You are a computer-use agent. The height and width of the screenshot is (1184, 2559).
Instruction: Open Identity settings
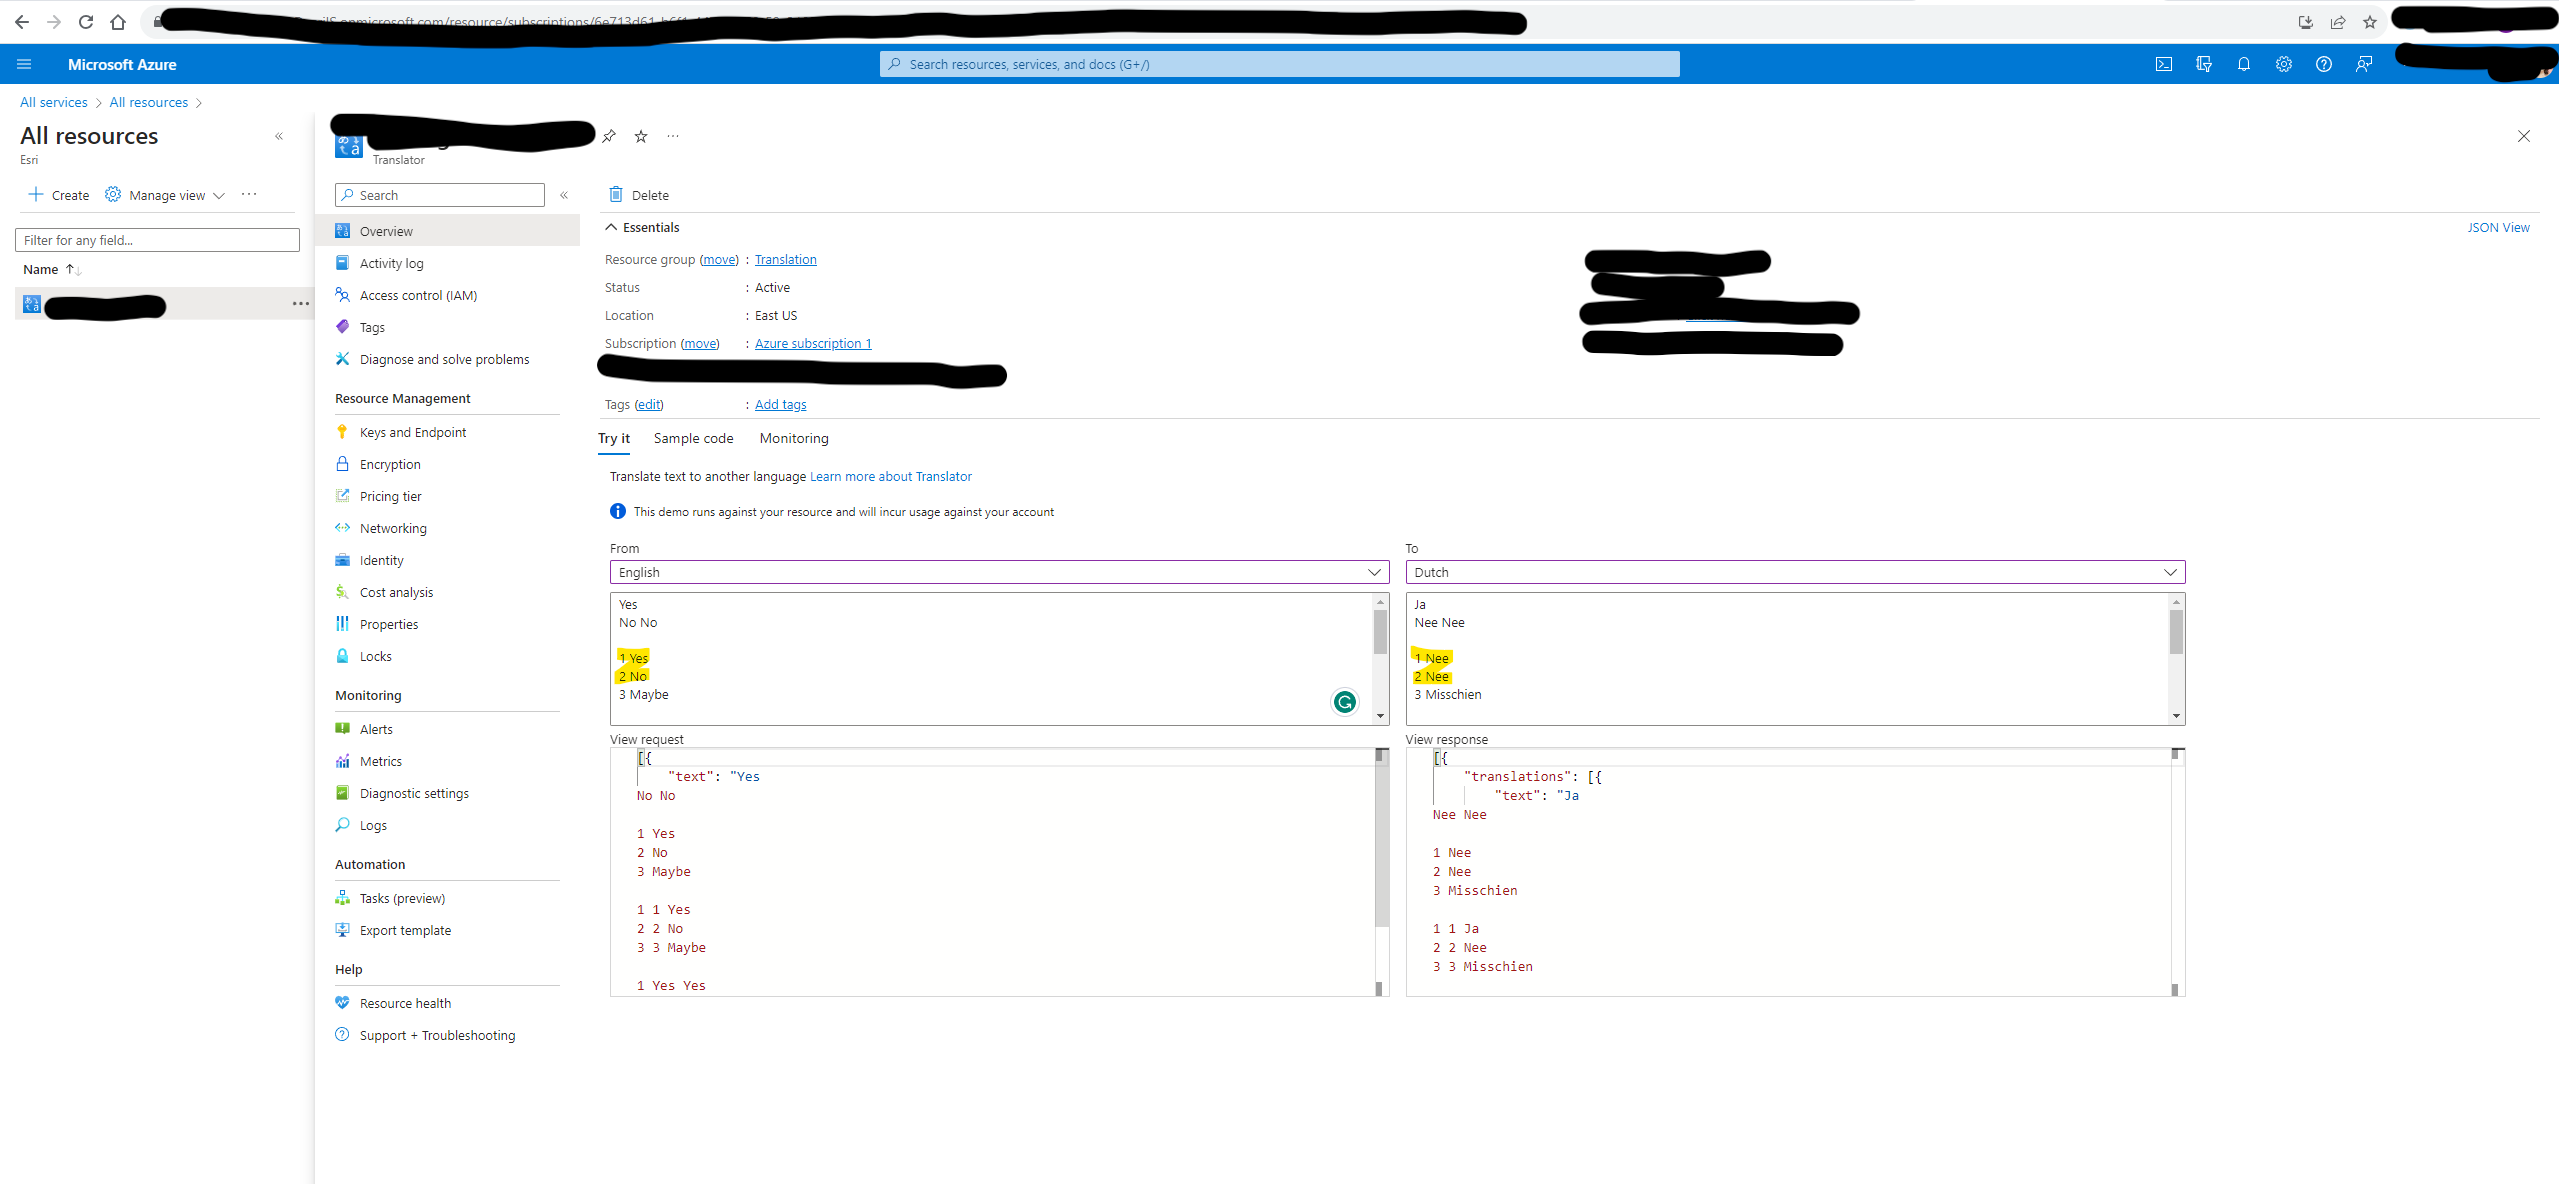tap(381, 560)
